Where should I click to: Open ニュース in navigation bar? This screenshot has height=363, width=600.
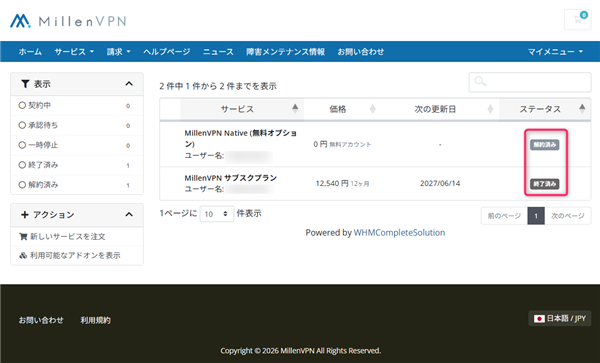[218, 52]
